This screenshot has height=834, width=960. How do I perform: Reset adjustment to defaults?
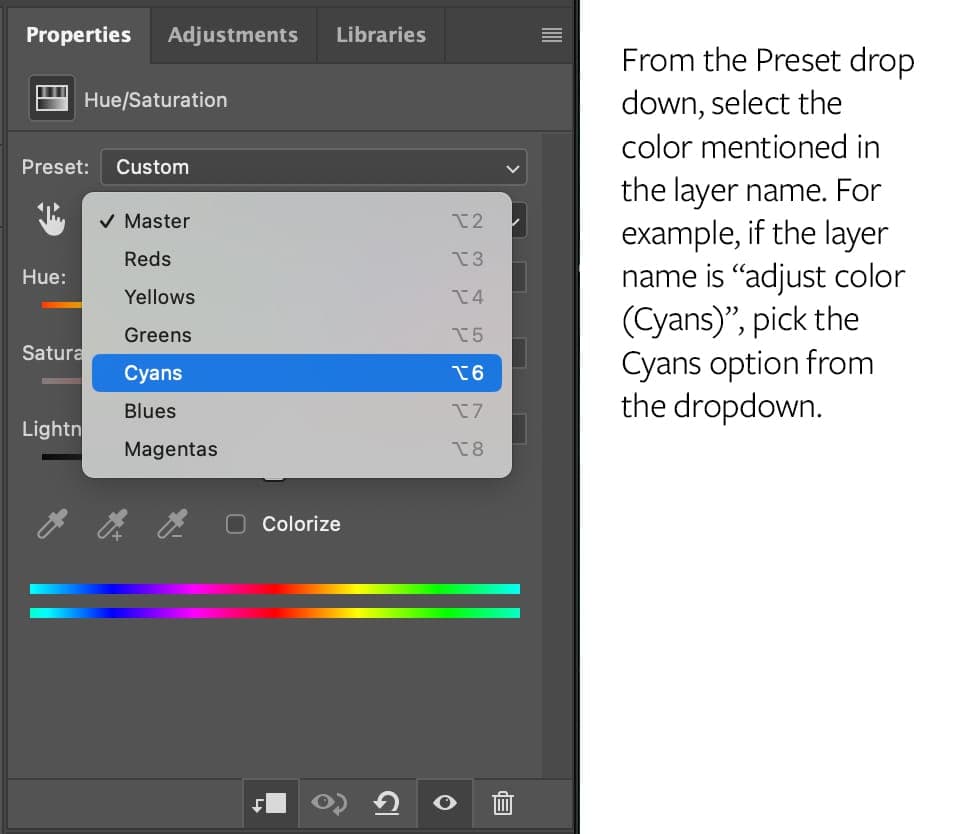click(387, 802)
